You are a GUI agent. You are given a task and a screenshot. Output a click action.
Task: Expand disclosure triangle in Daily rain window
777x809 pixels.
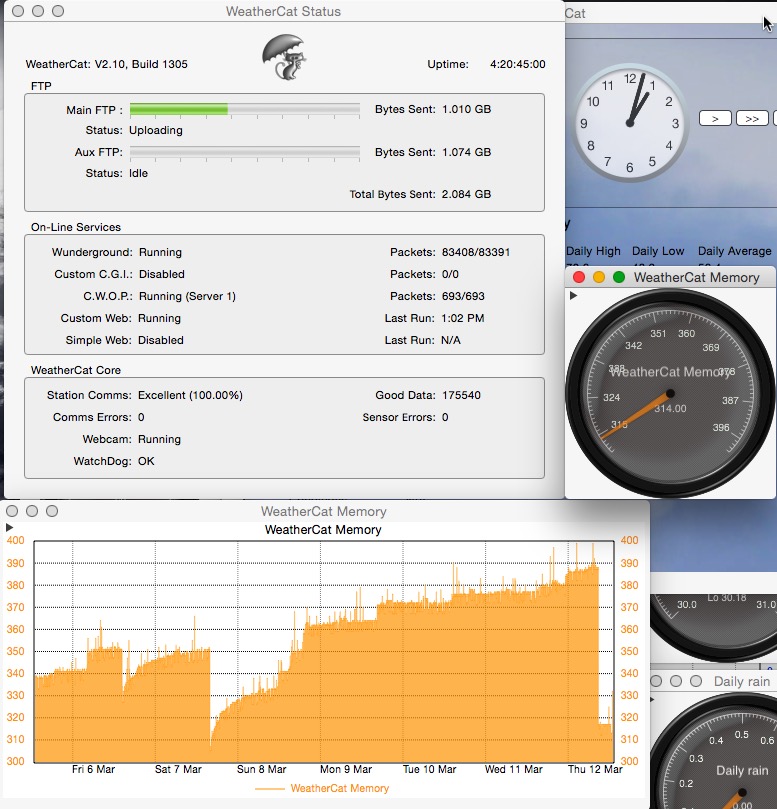tap(652, 700)
